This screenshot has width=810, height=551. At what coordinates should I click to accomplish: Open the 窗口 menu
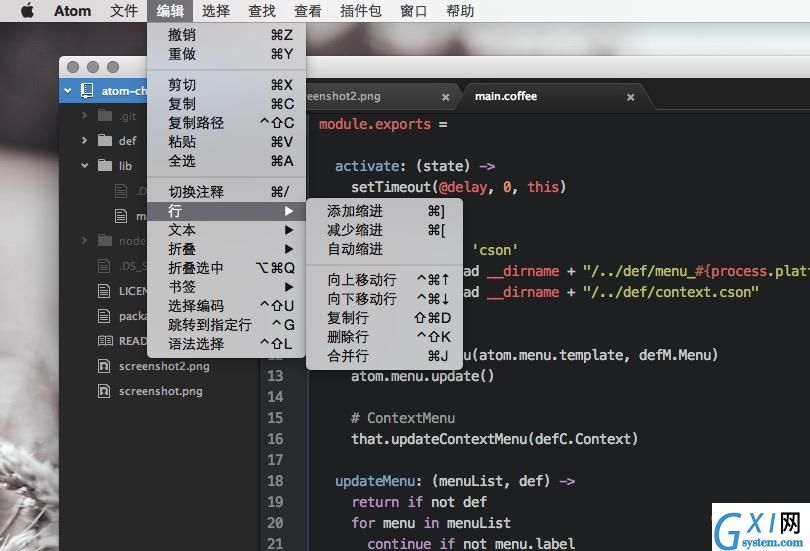[413, 11]
